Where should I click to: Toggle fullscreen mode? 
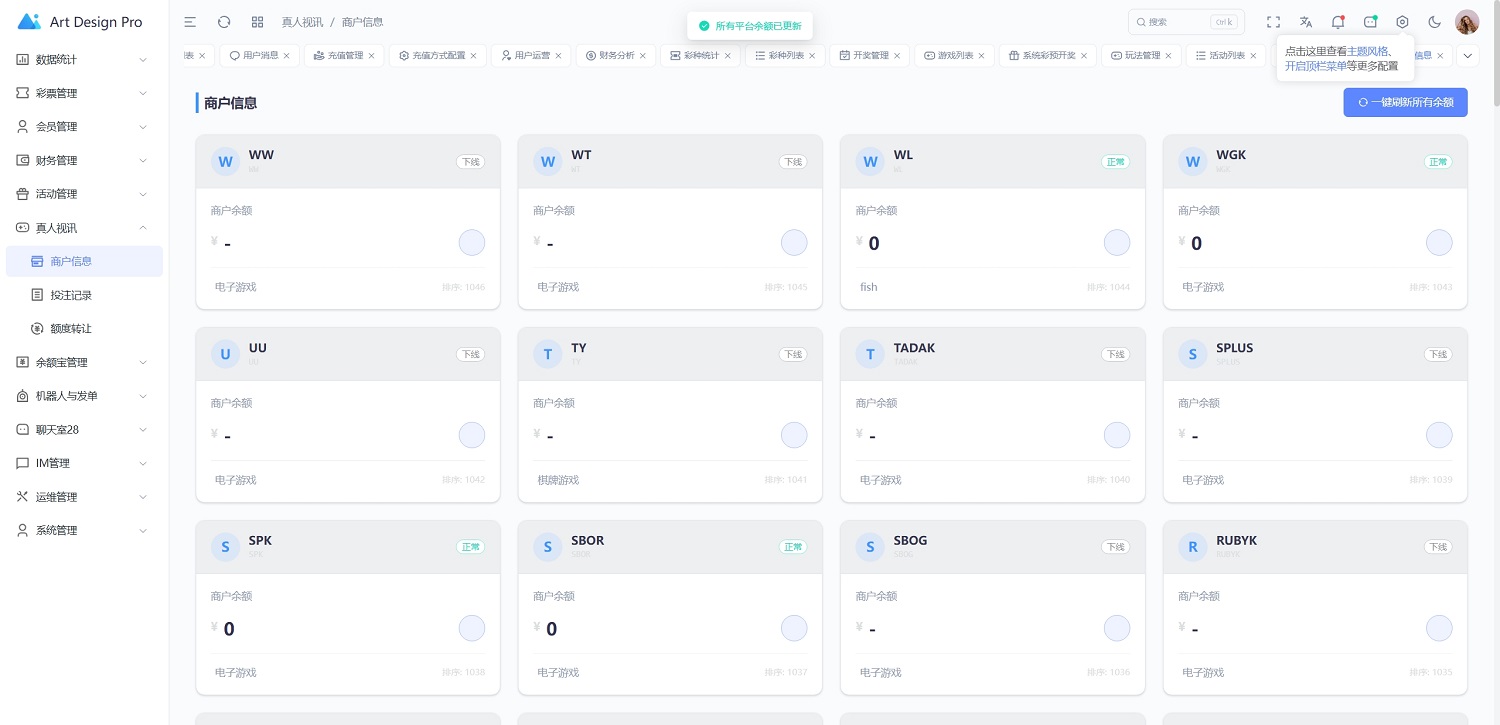(1273, 22)
